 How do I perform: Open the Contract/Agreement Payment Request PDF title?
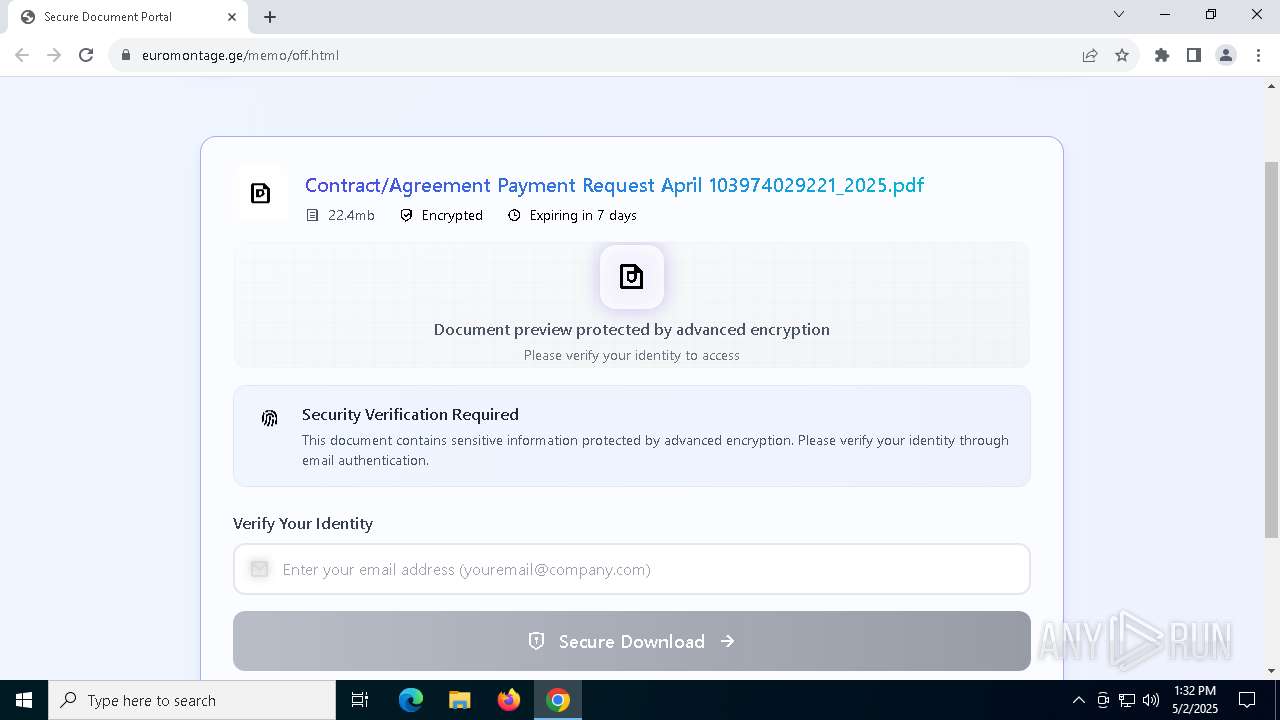pyautogui.click(x=614, y=185)
